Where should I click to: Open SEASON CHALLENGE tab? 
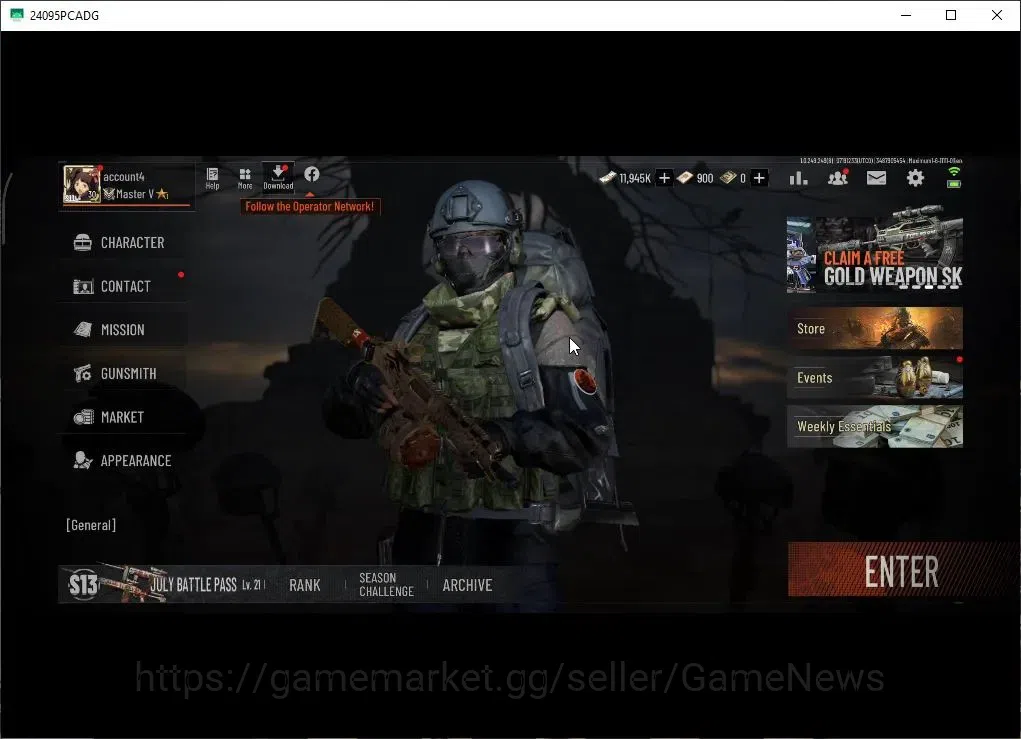(386, 585)
